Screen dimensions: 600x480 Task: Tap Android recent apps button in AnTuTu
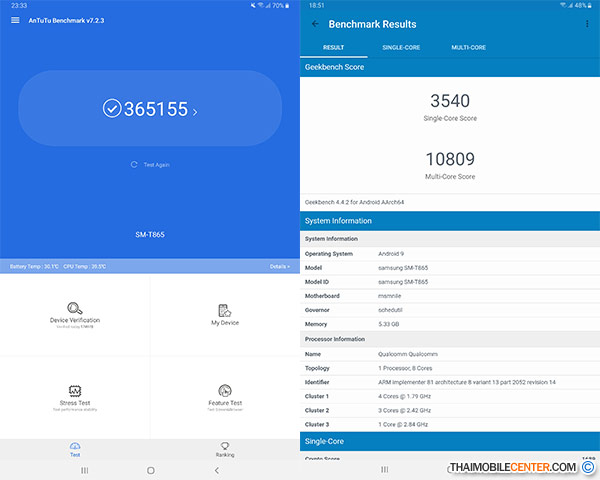85,470
